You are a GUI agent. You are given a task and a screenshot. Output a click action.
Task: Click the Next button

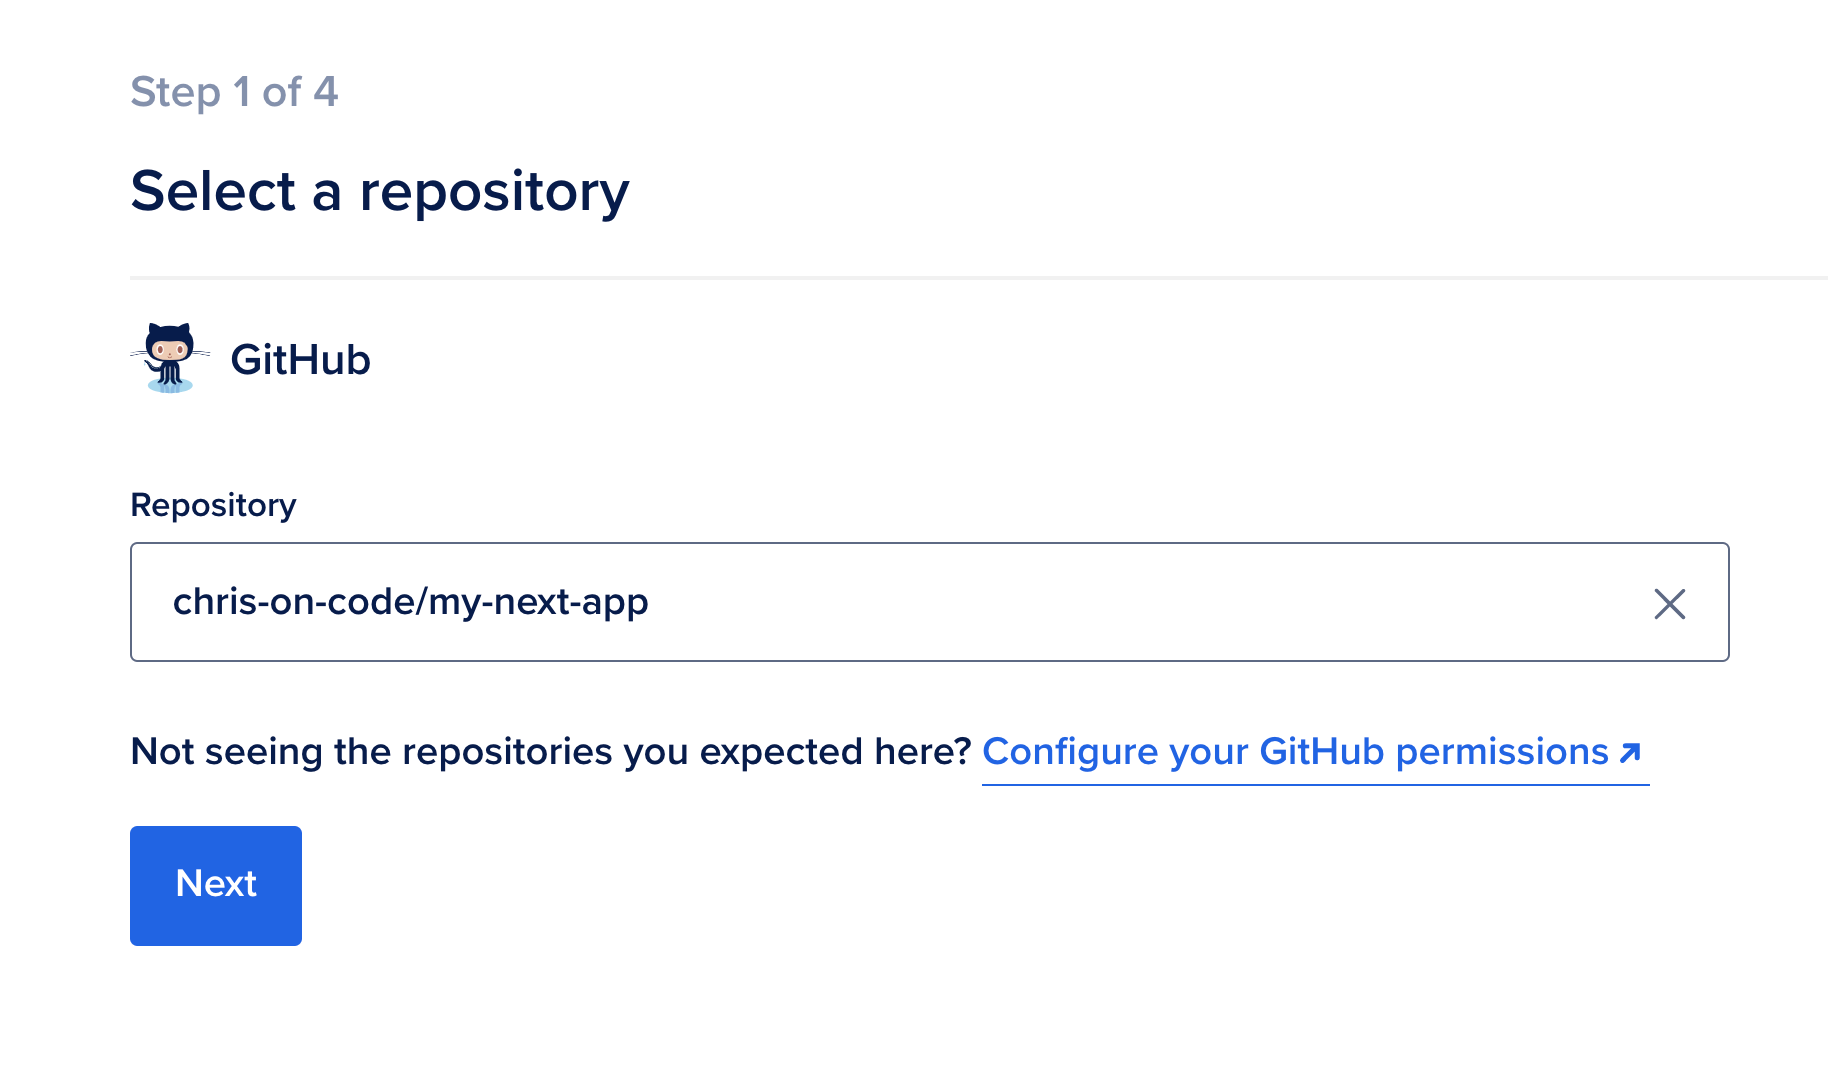(216, 885)
